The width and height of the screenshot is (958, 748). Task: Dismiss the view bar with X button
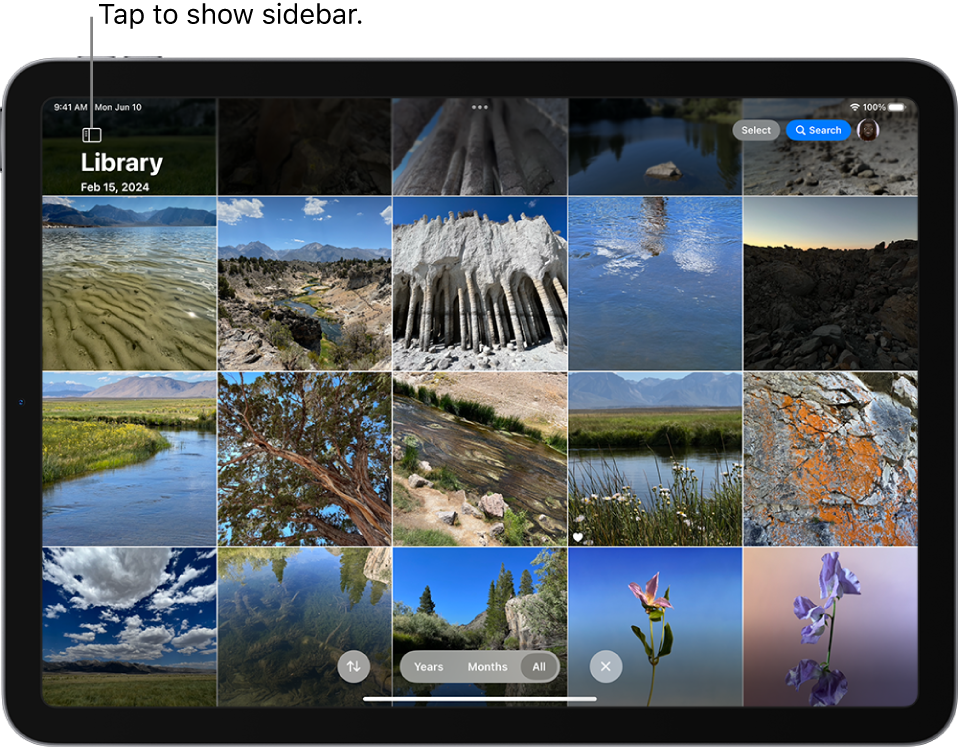click(605, 666)
